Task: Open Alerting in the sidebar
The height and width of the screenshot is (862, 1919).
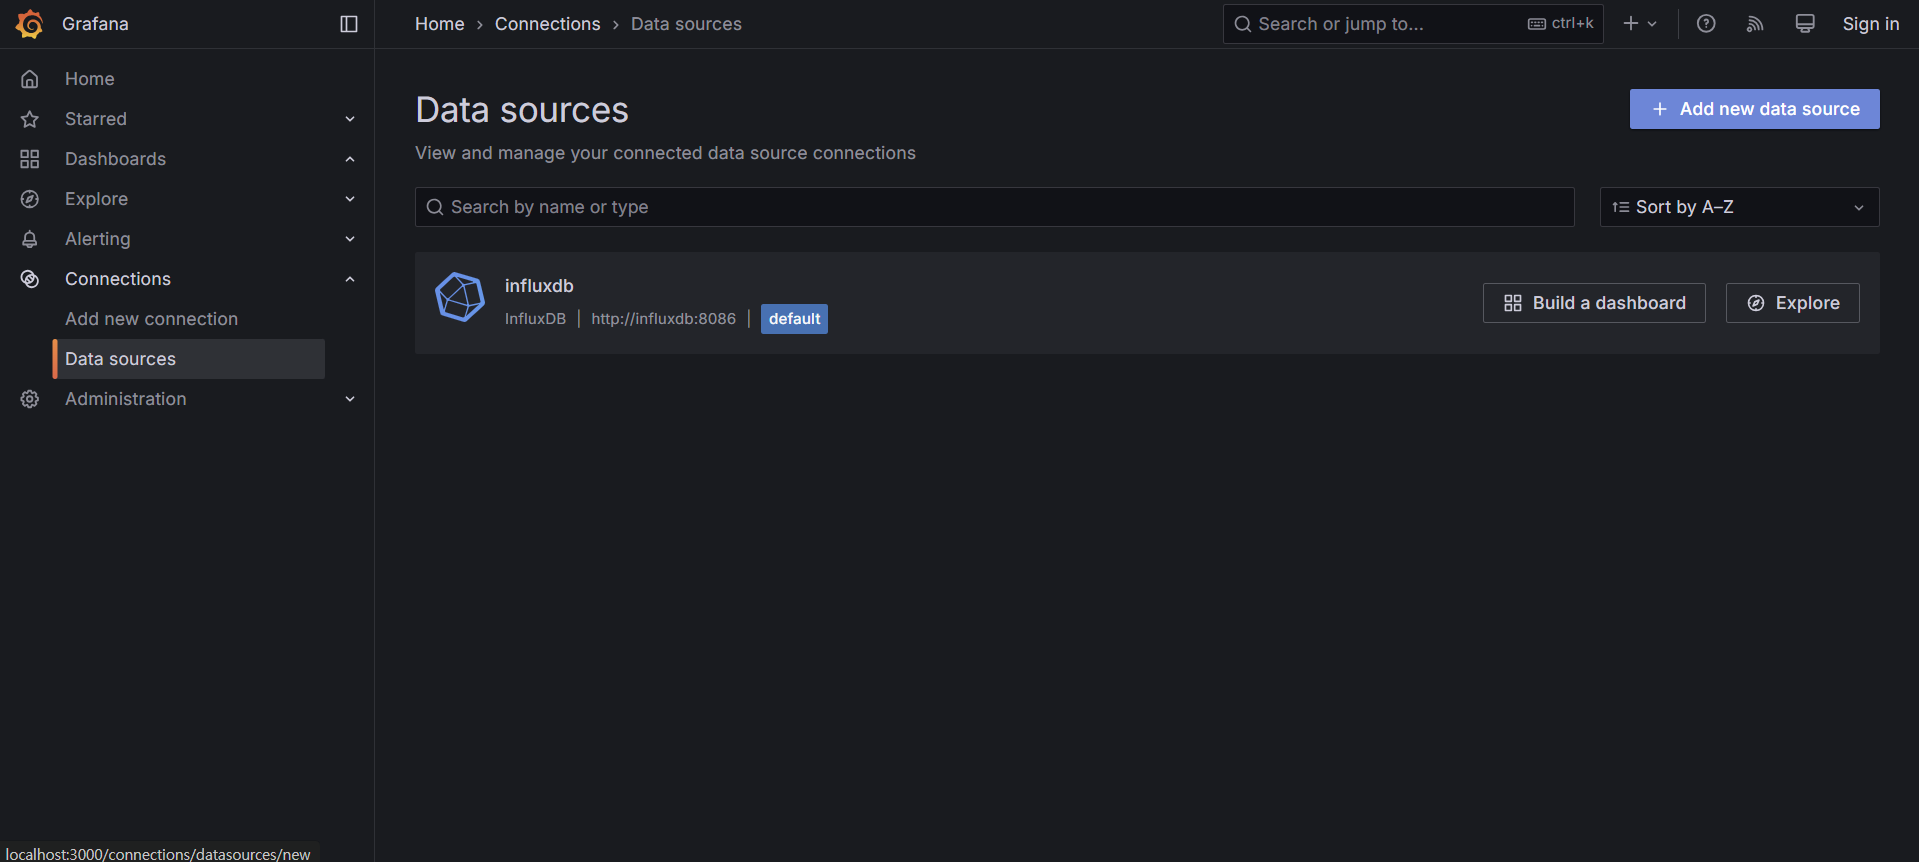Action: [x=98, y=239]
